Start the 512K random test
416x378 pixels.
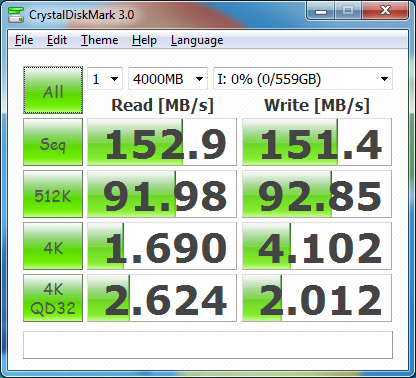pos(53,194)
